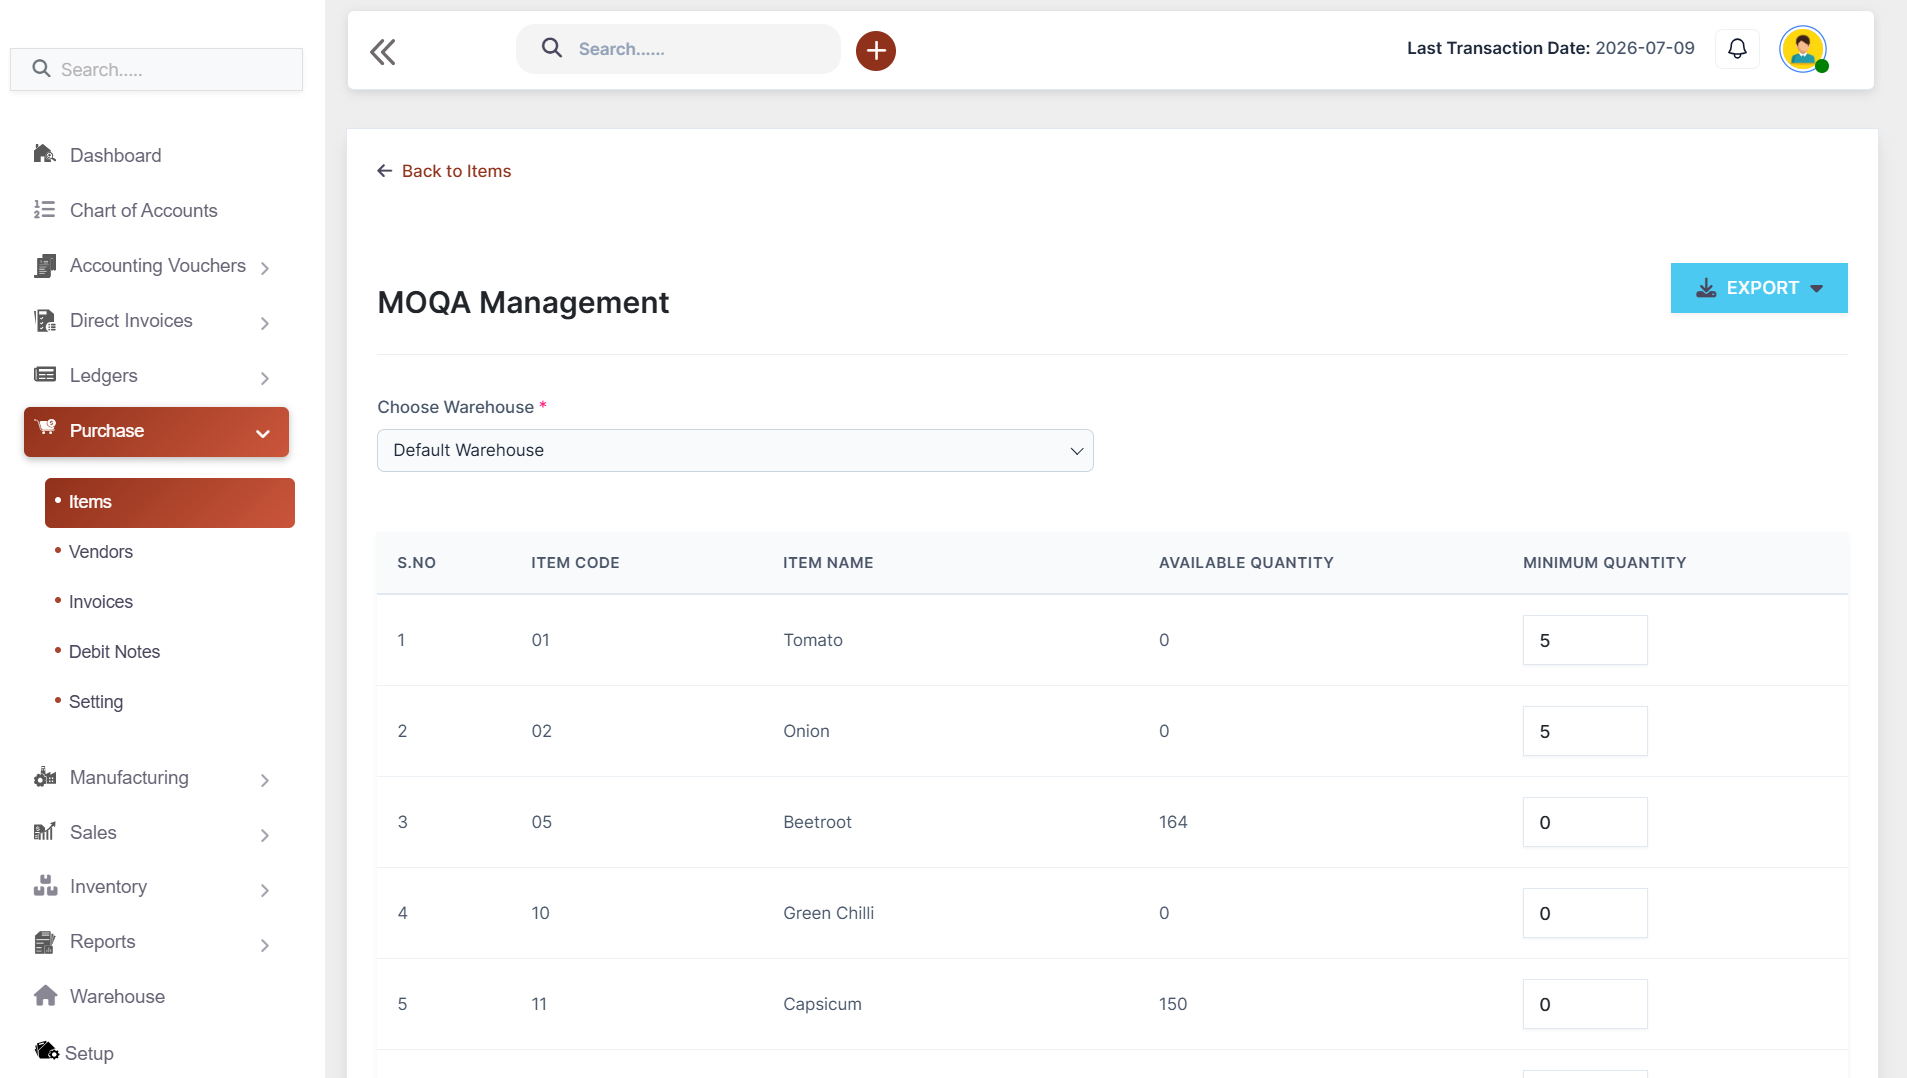This screenshot has height=1078, width=1907.
Task: Open the user profile avatar
Action: tap(1803, 49)
